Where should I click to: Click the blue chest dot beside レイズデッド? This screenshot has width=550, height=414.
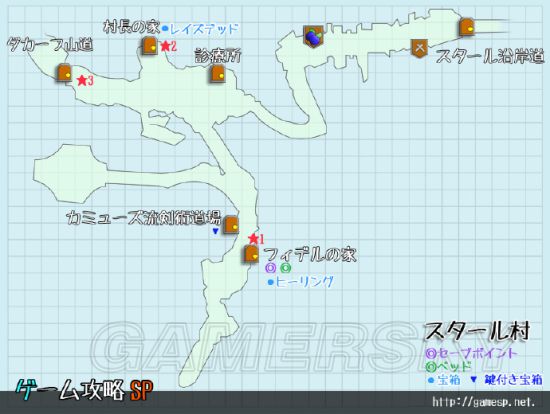(x=165, y=29)
